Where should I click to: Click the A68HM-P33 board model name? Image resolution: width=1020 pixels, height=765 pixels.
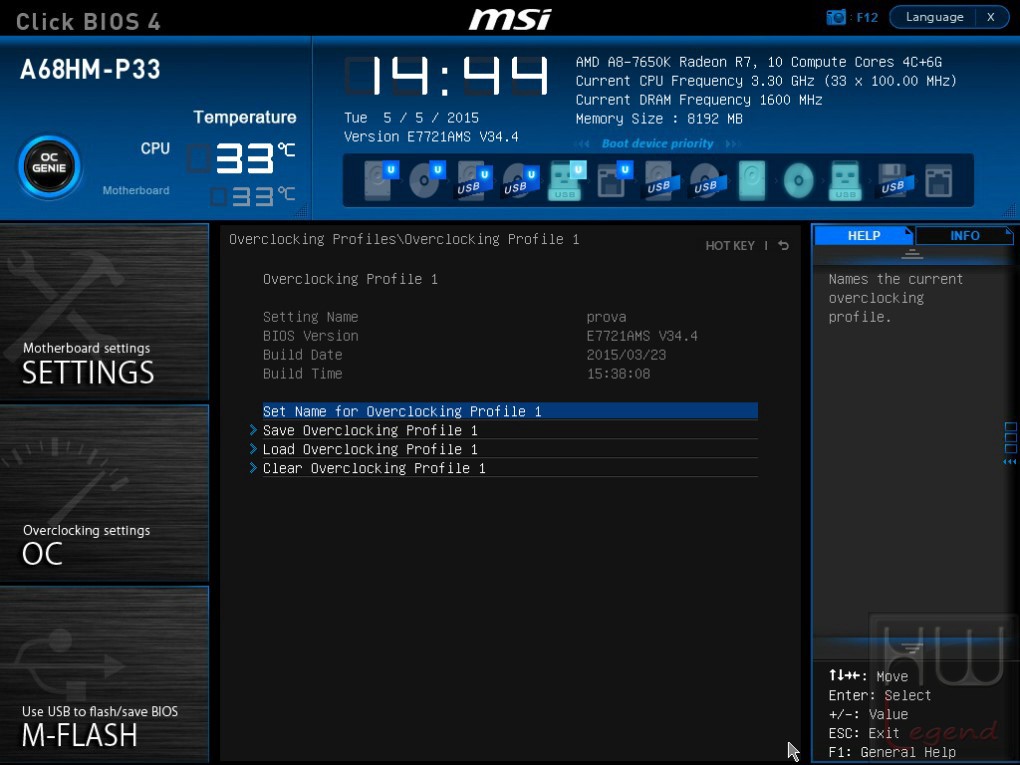(x=90, y=70)
